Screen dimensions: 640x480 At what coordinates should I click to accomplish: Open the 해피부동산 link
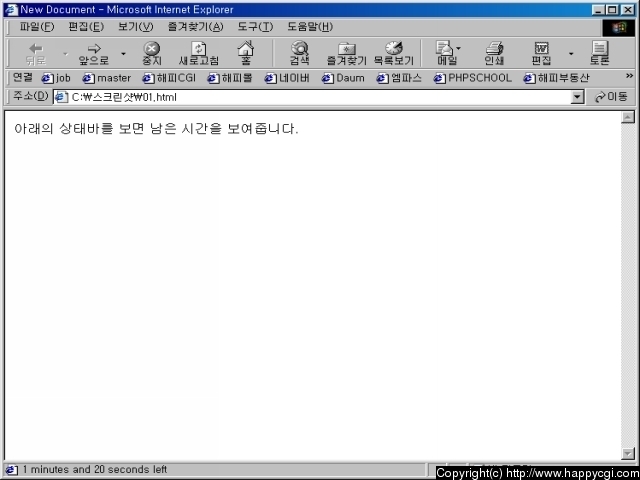pyautogui.click(x=556, y=78)
